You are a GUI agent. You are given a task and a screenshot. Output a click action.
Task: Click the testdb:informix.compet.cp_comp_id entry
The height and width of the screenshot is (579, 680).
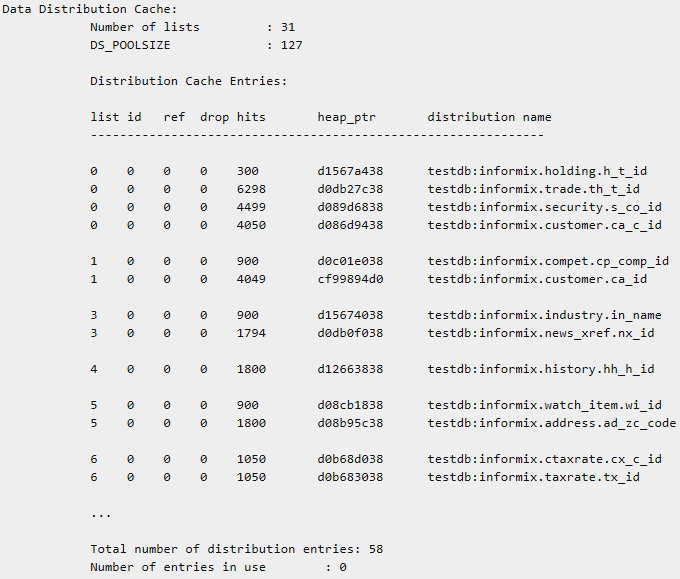(x=548, y=261)
